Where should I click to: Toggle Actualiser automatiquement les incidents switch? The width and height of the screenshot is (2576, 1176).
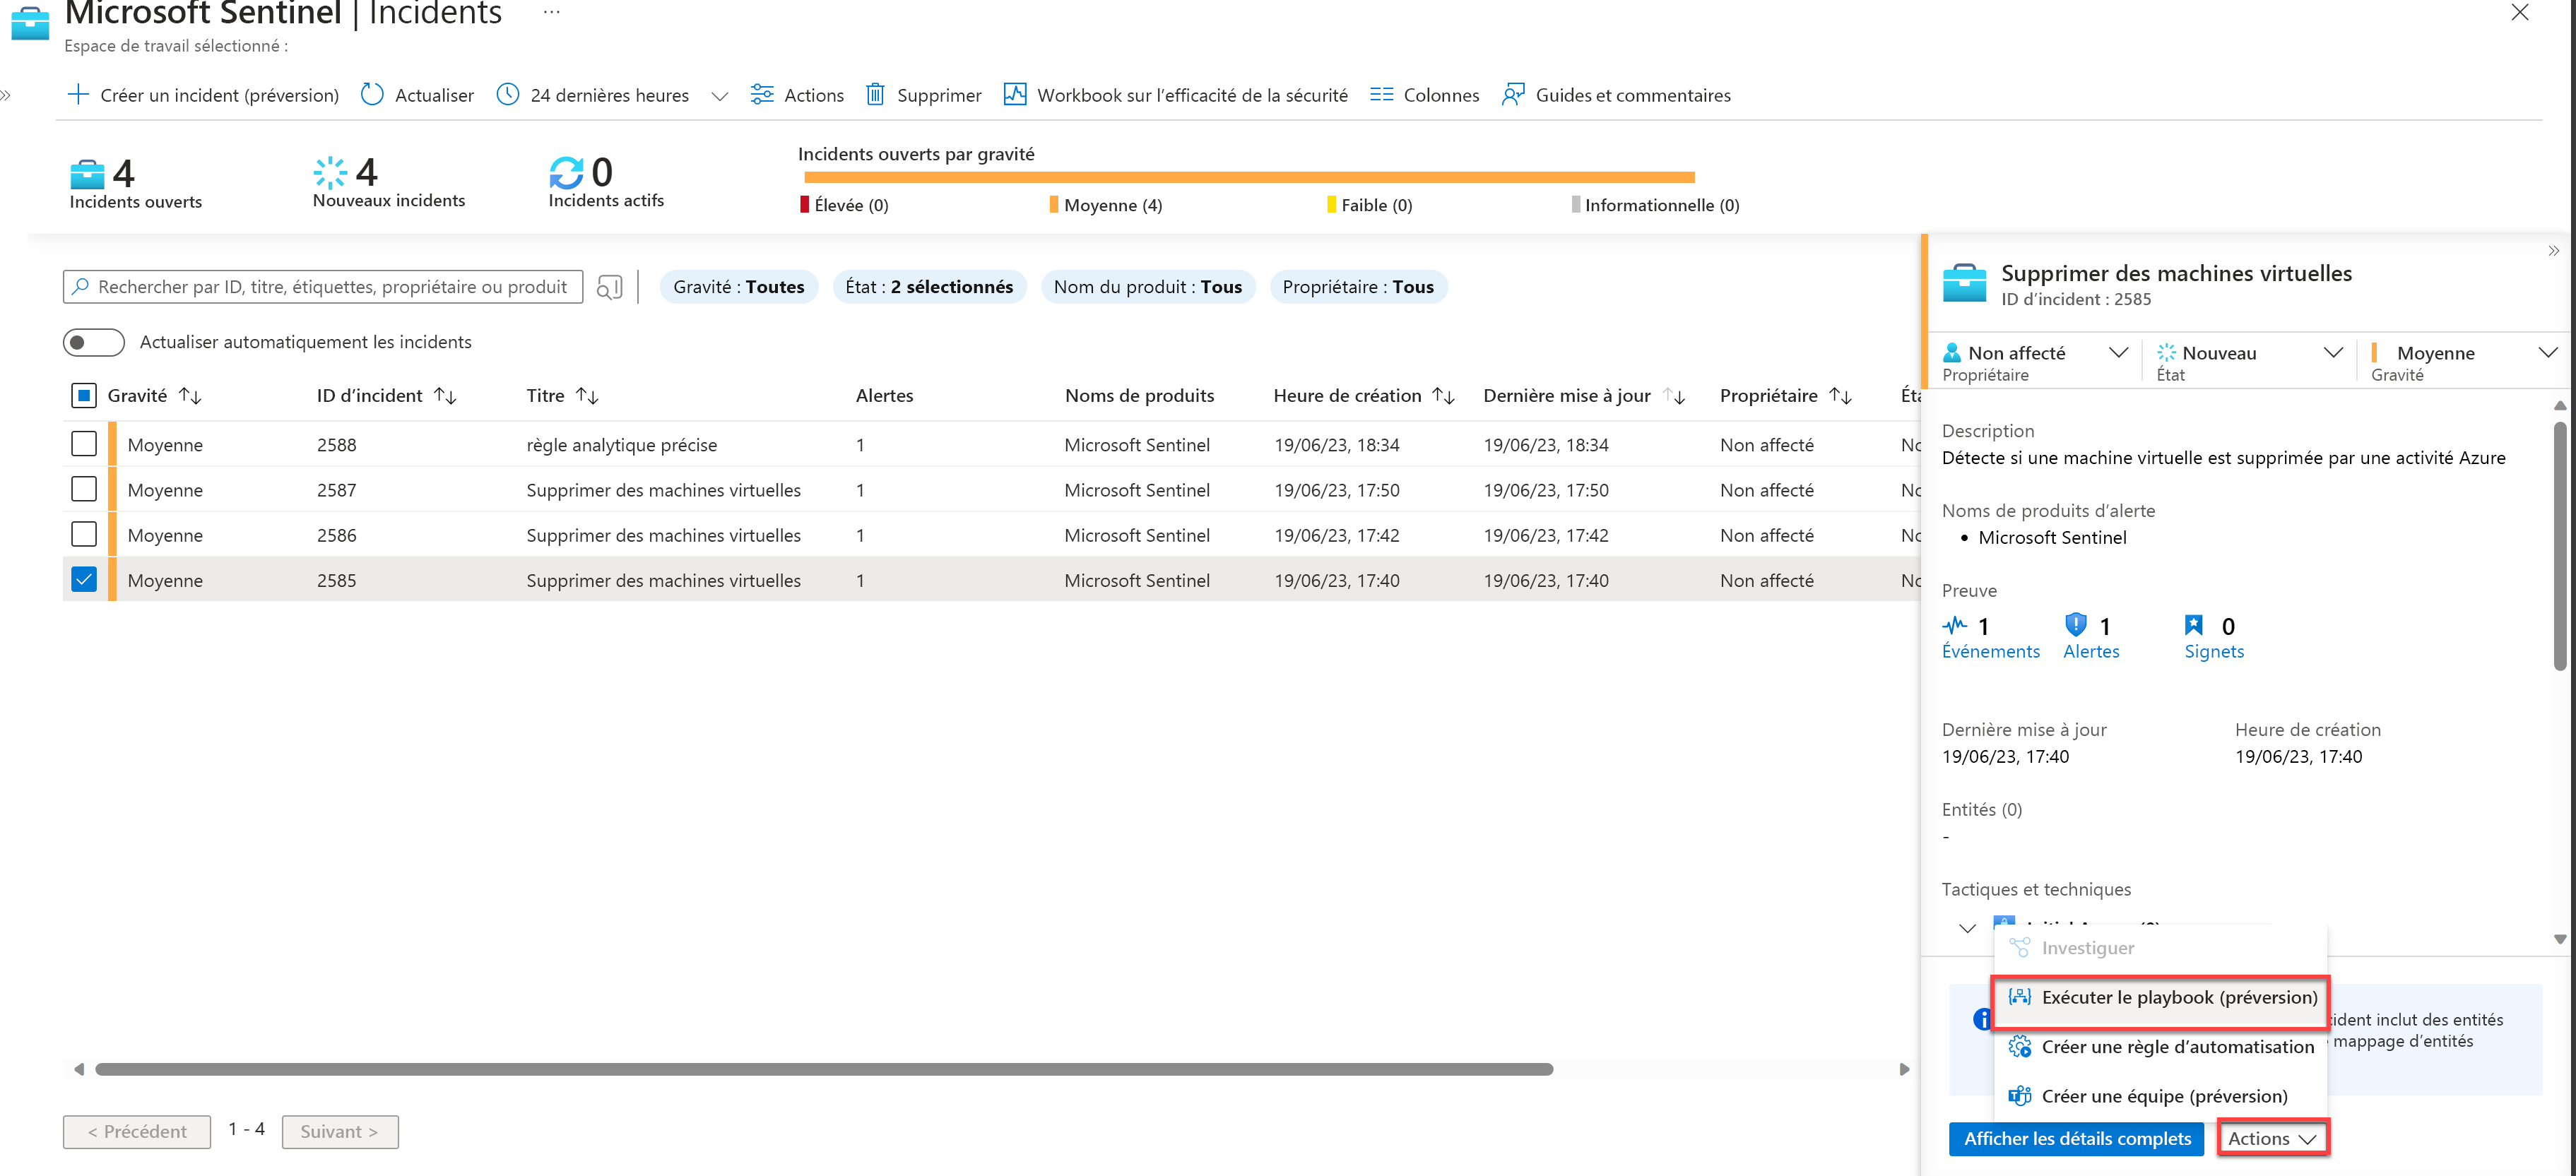[x=94, y=342]
